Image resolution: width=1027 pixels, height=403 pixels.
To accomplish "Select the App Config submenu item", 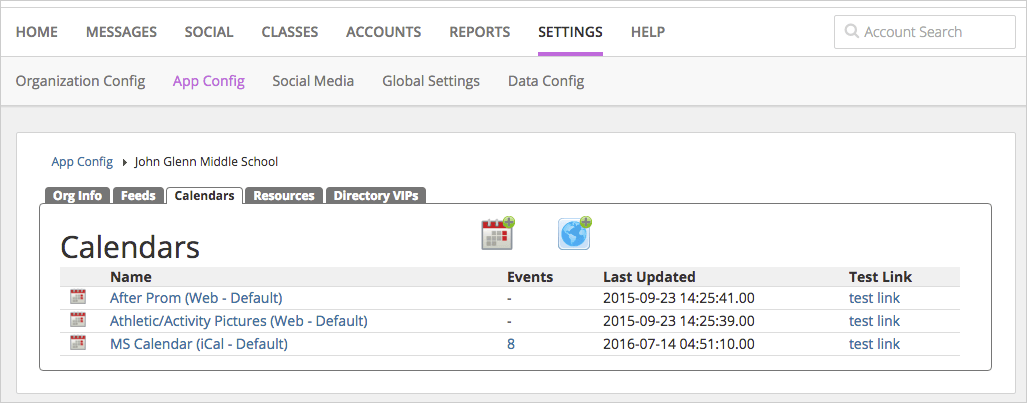I will point(209,81).
